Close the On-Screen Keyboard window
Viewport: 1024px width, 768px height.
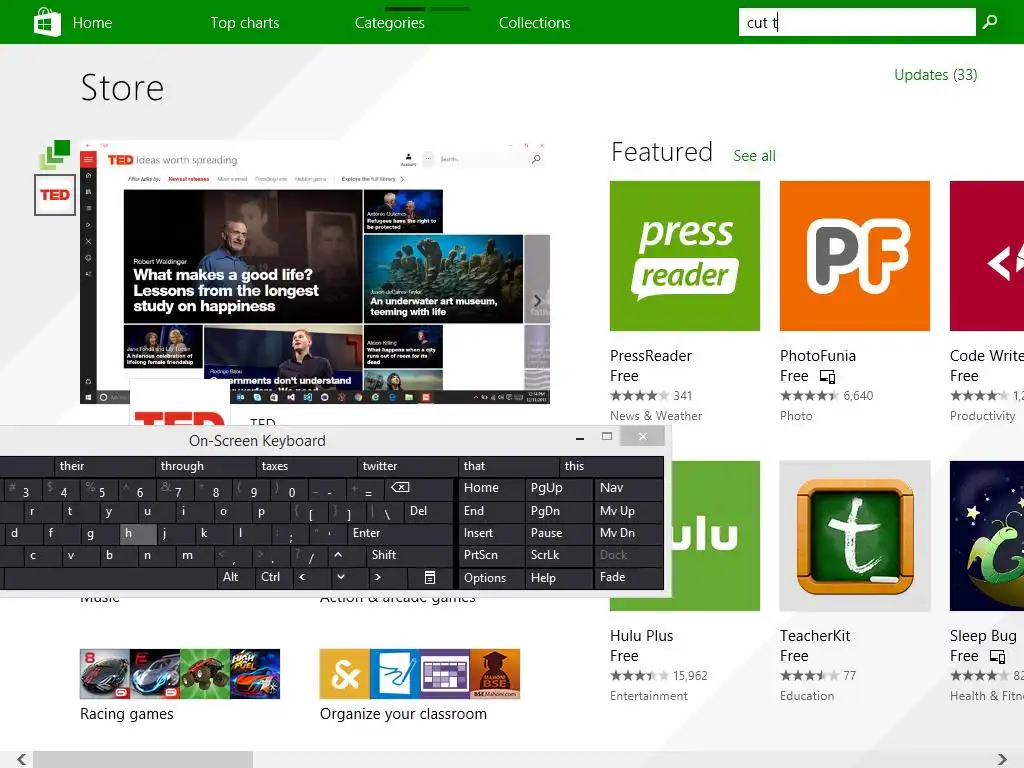(643, 436)
